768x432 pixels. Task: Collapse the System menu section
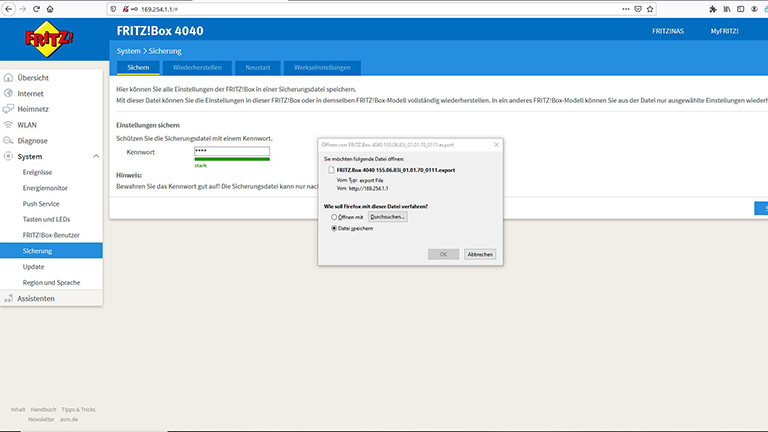click(x=96, y=157)
